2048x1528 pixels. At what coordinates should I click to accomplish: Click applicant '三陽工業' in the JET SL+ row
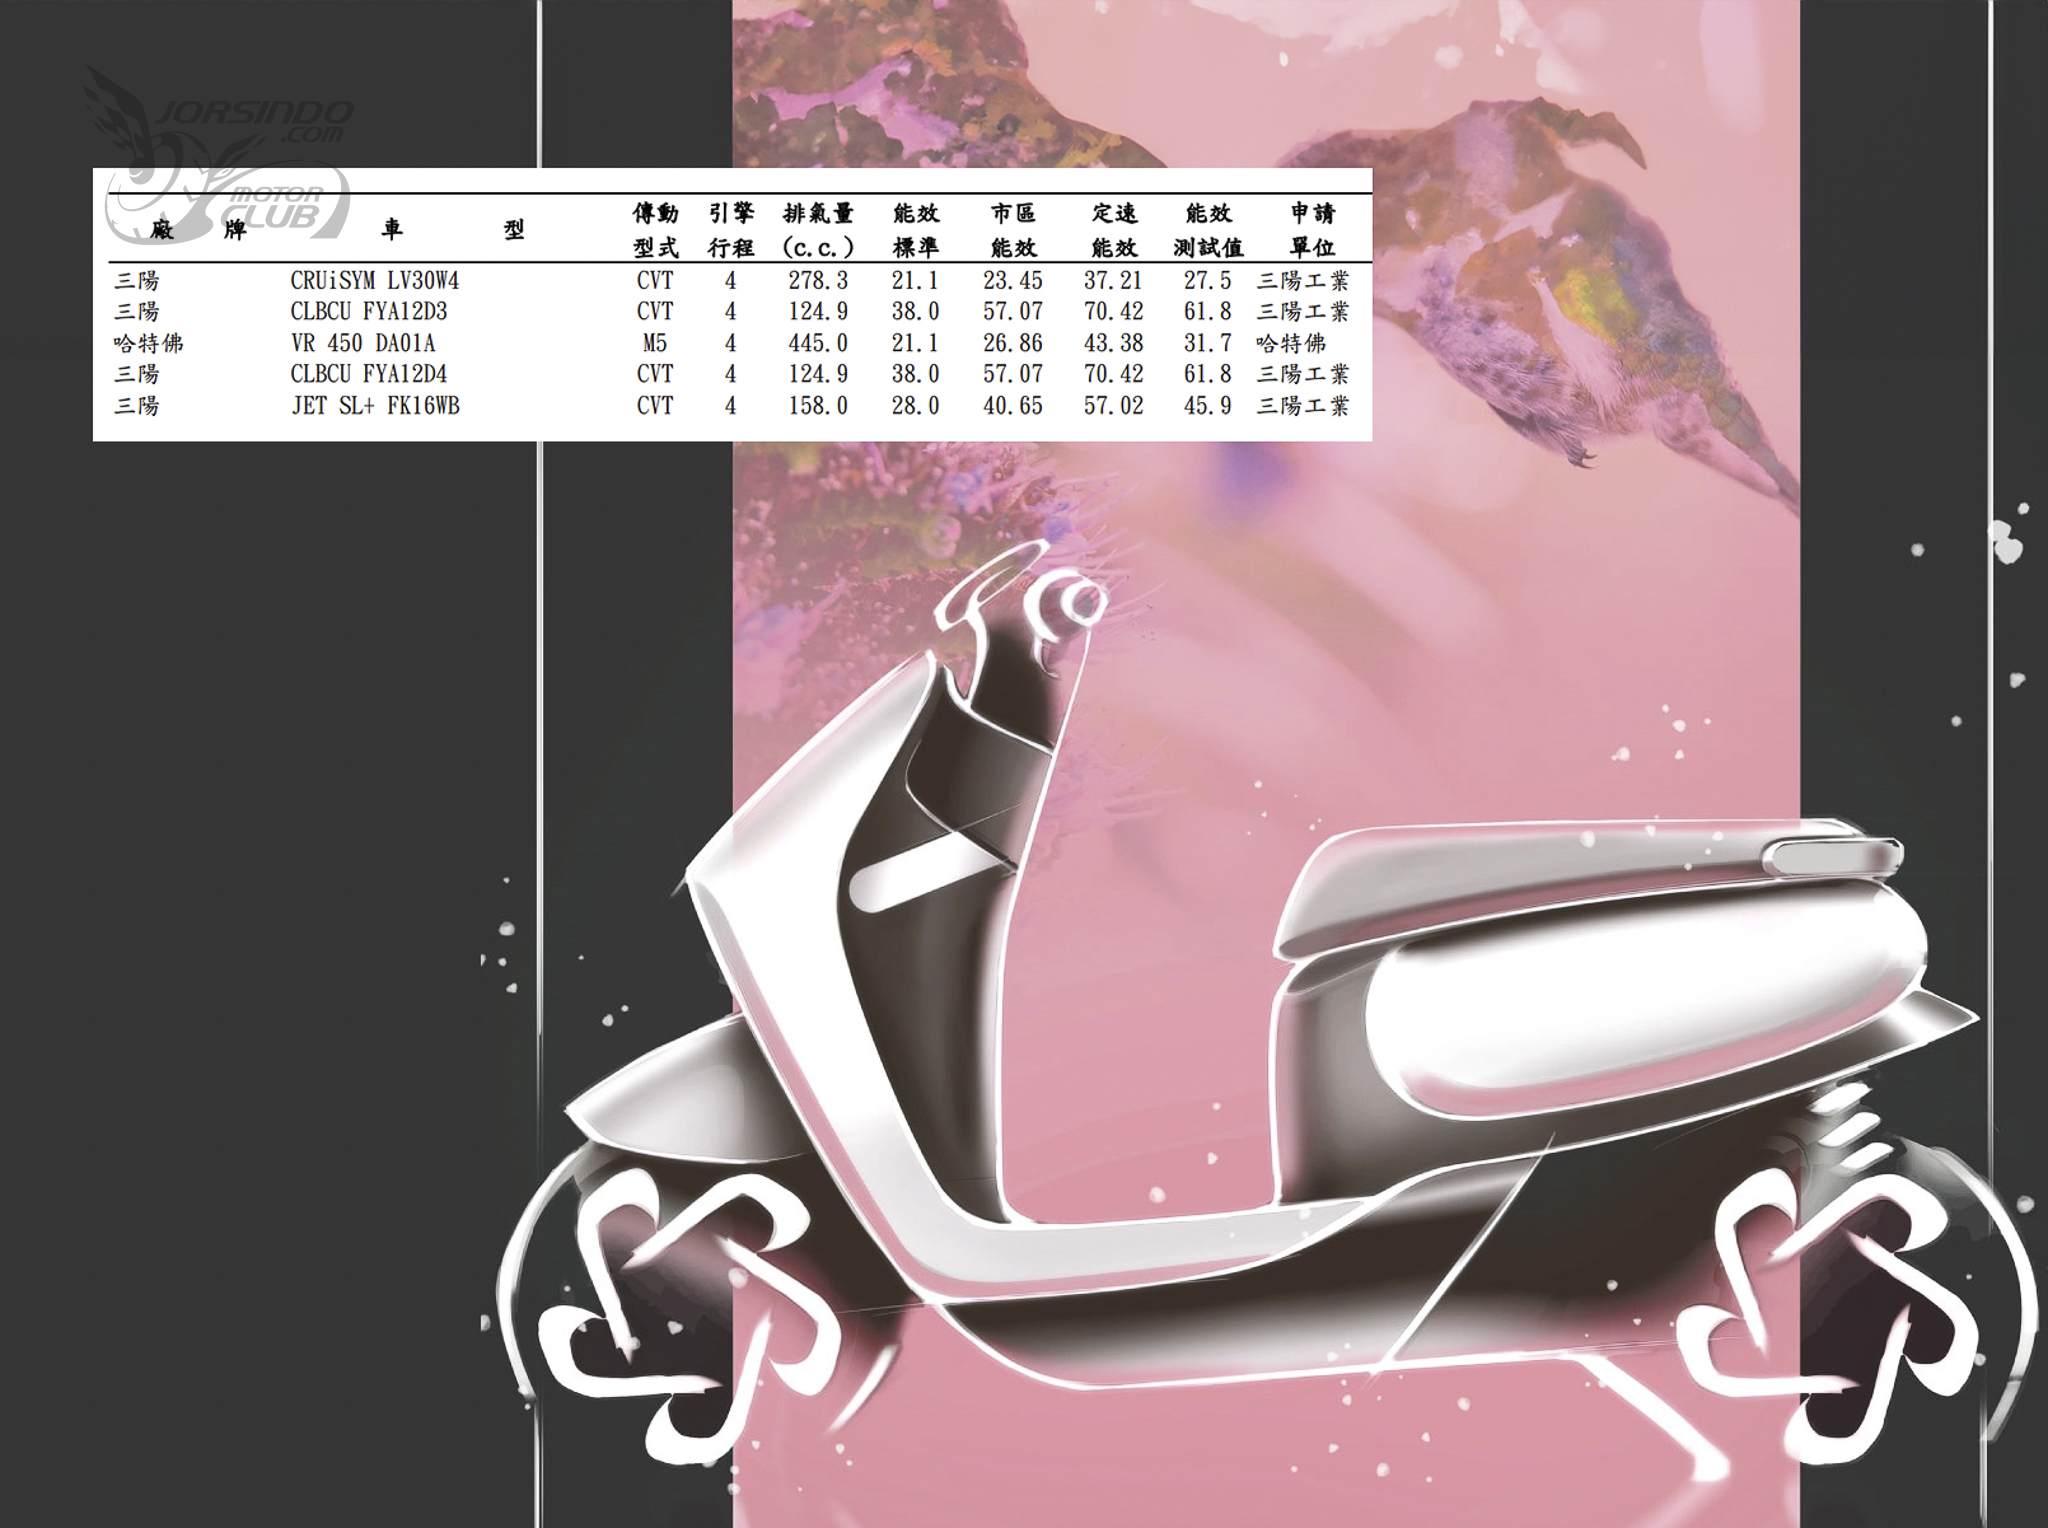[x=1303, y=406]
